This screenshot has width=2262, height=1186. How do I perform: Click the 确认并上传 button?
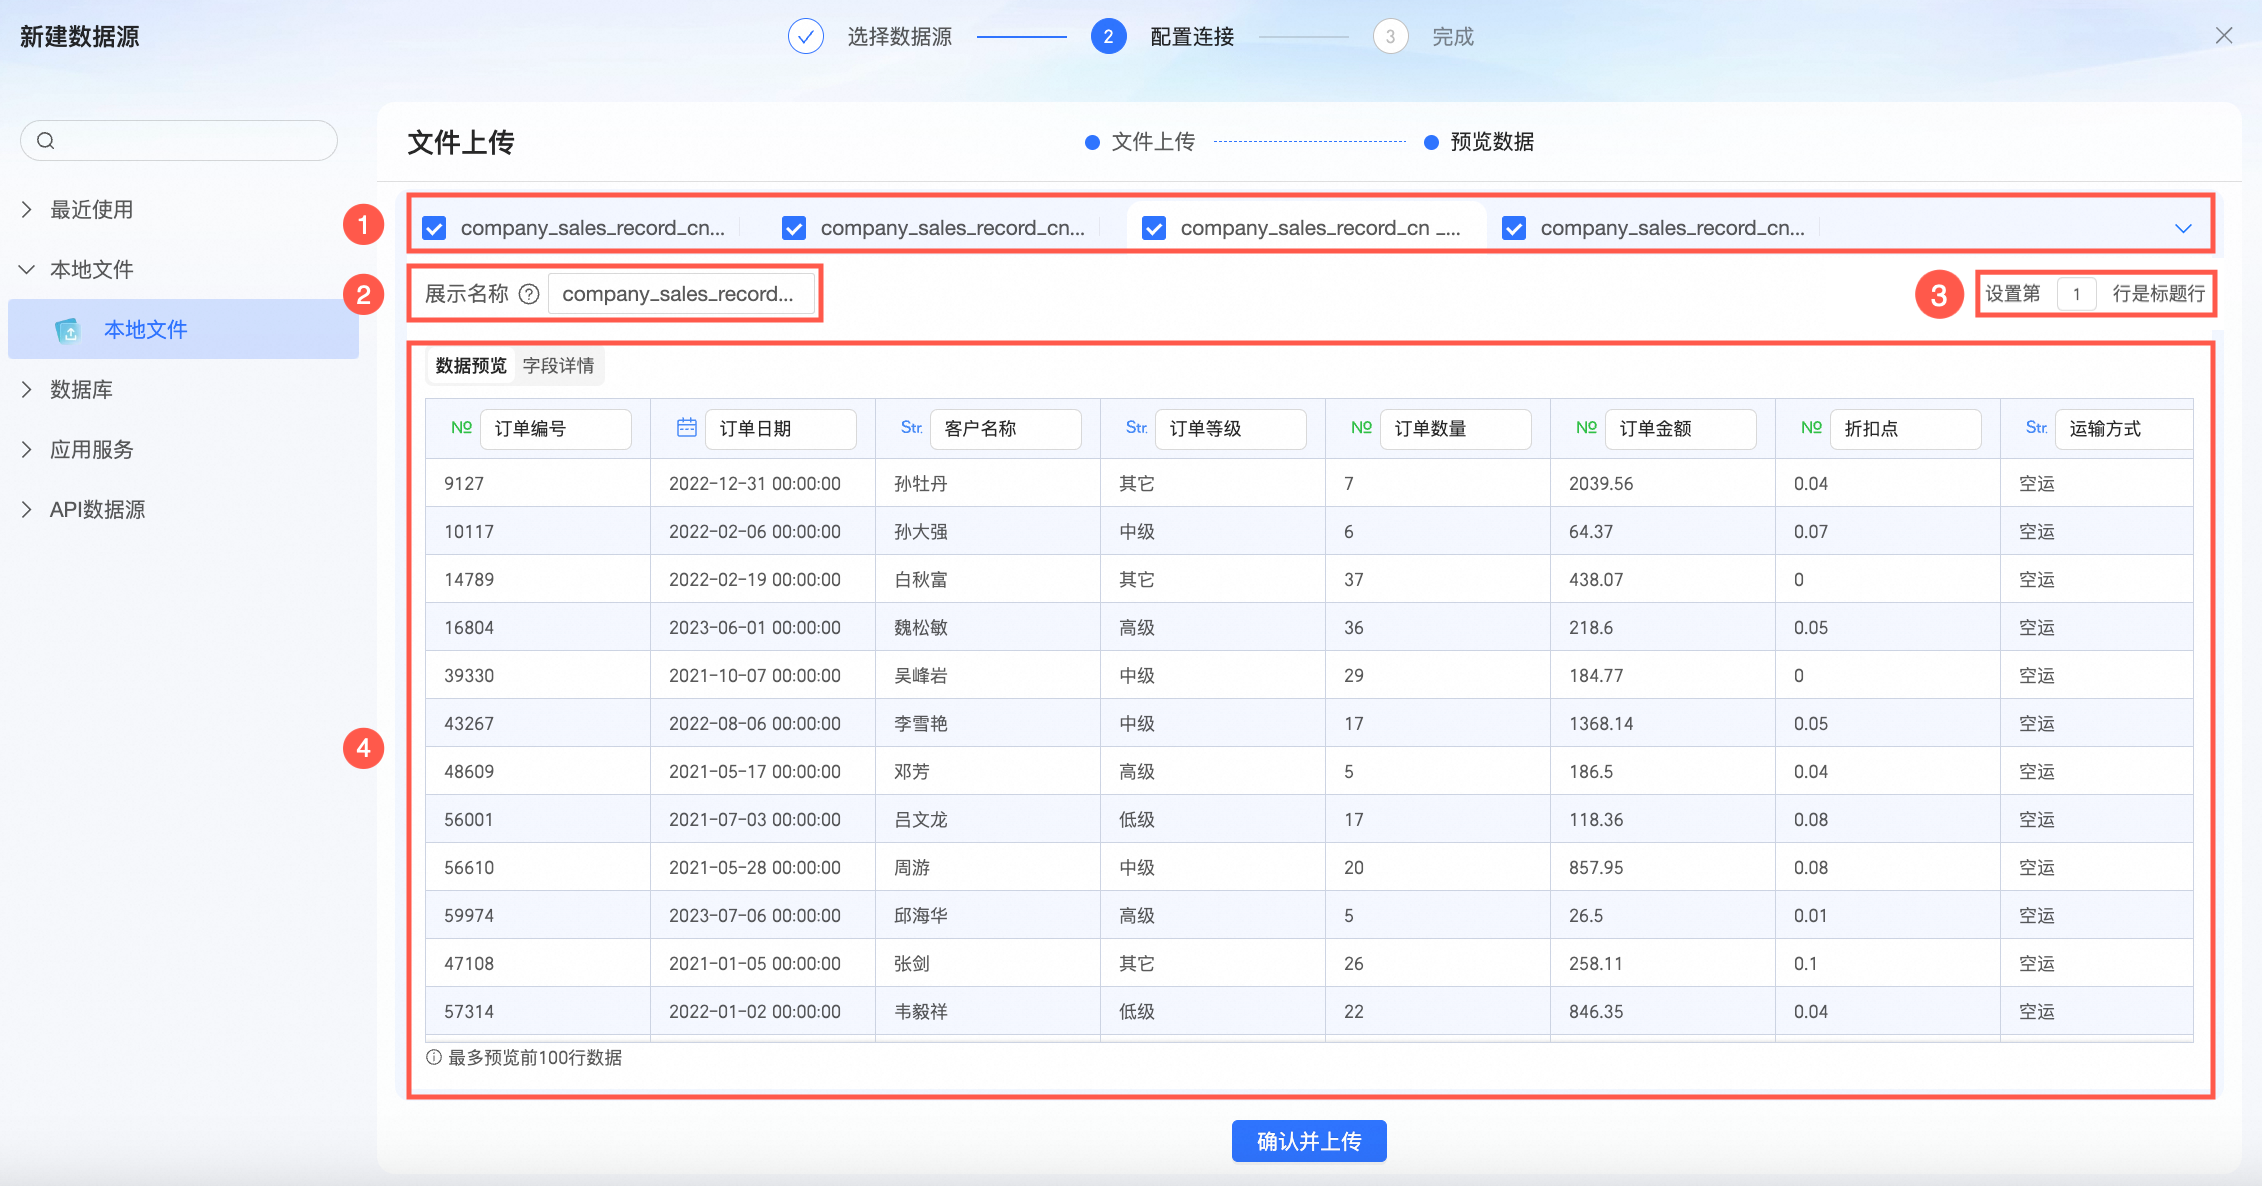coord(1308,1141)
